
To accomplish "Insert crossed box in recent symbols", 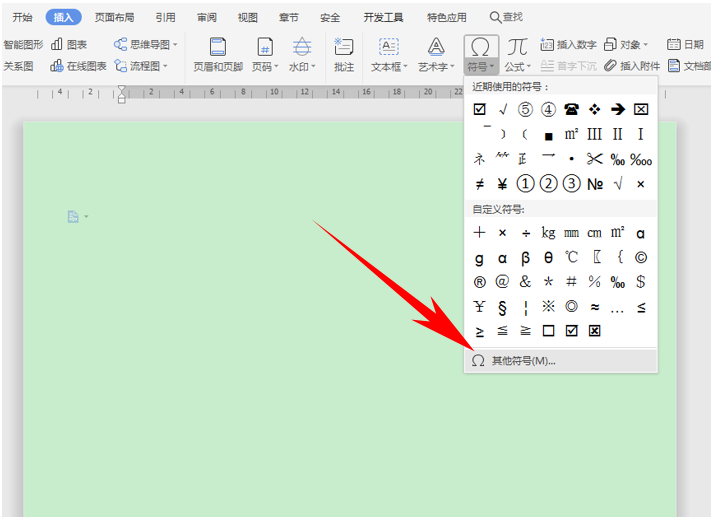I will pyautogui.click(x=641, y=109).
